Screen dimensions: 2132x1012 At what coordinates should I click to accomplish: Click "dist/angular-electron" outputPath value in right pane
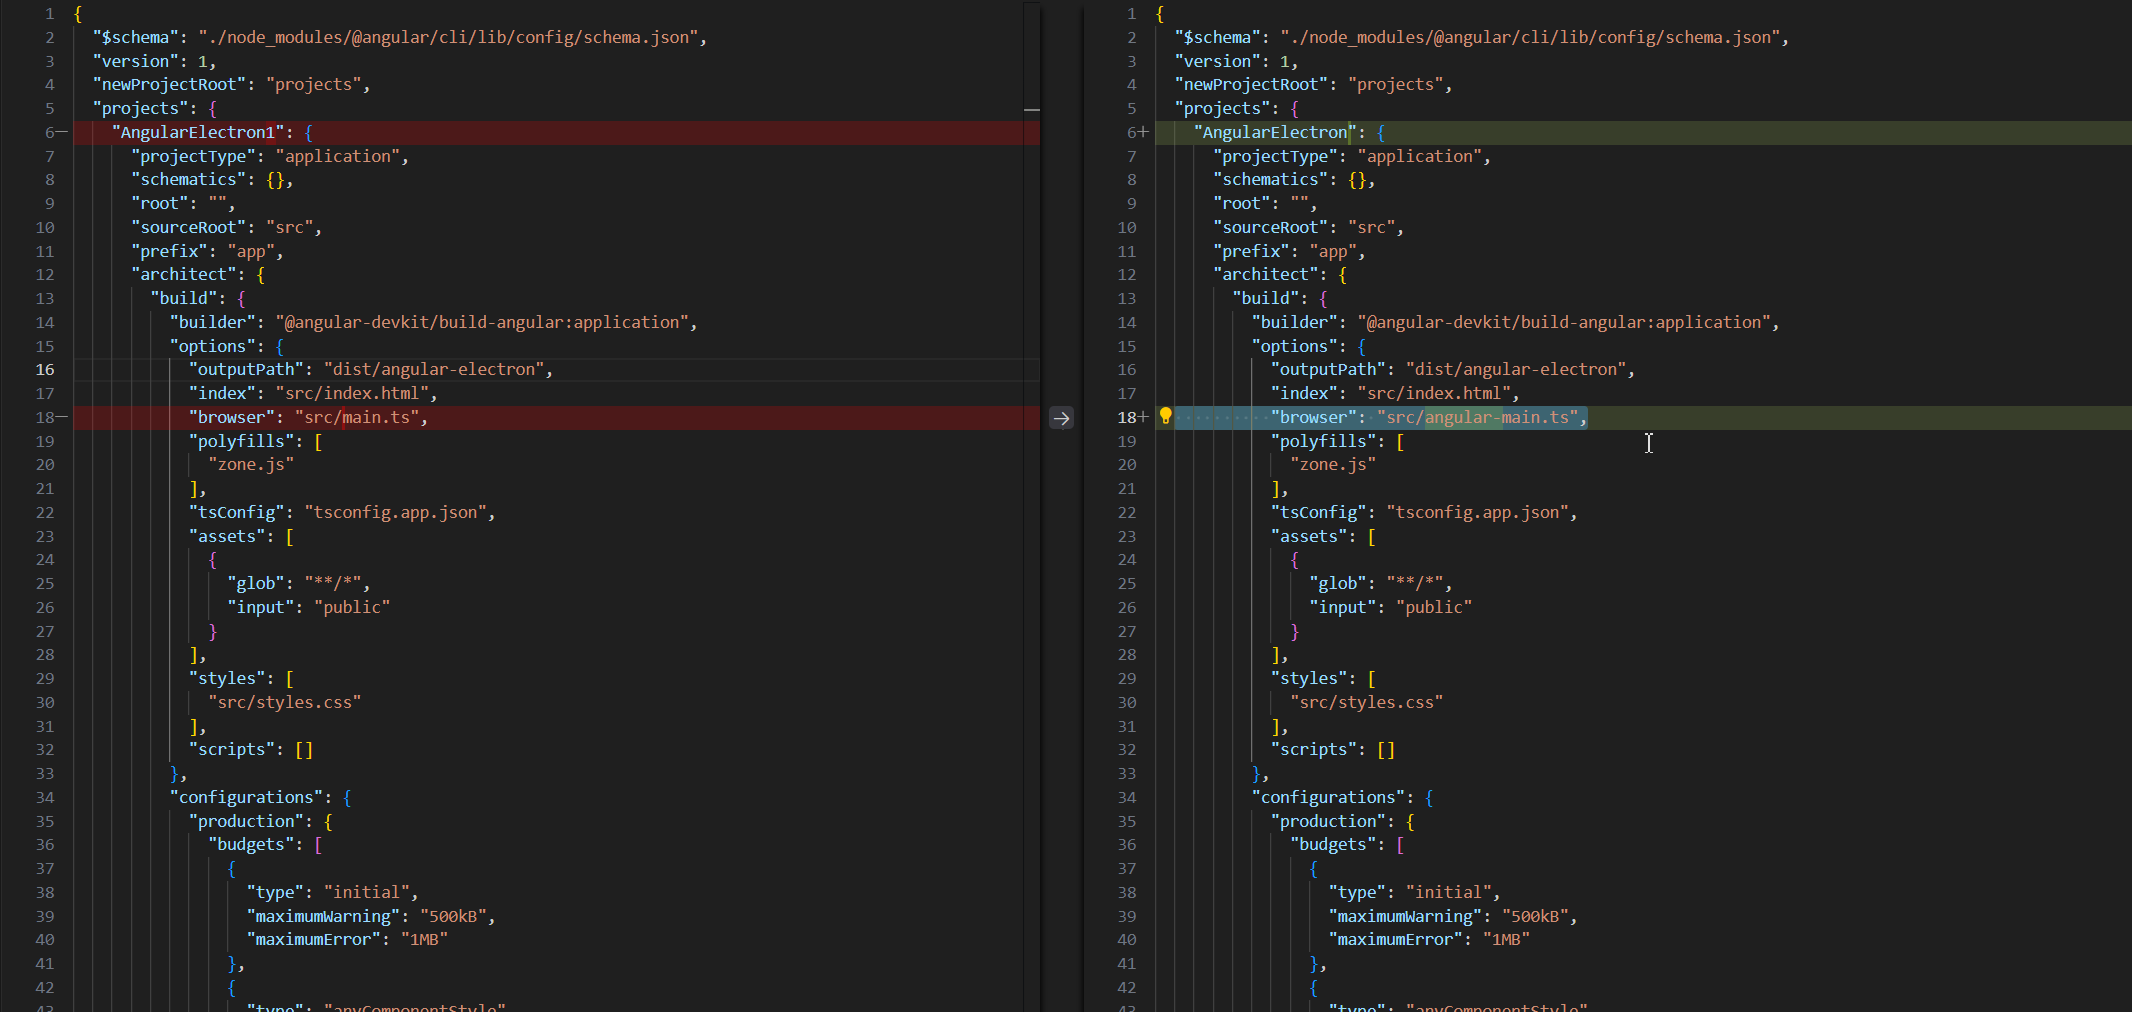[1516, 370]
